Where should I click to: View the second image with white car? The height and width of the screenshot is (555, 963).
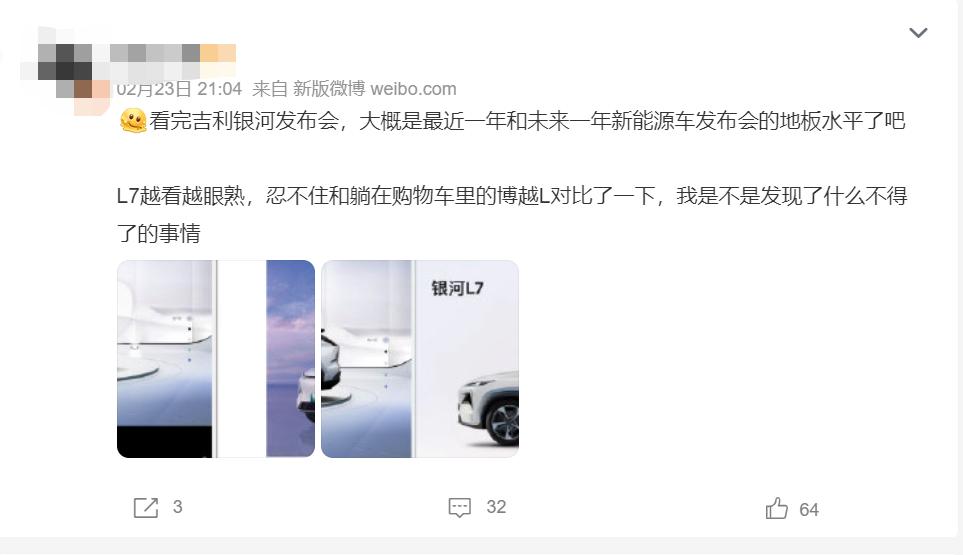[x=420, y=359]
